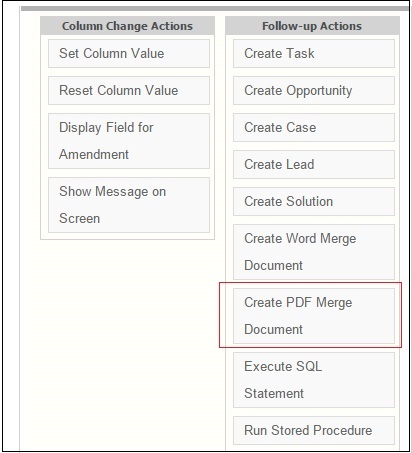Click empty area below Show Message on Screen
This screenshot has width=412, height=453.
coord(127,333)
